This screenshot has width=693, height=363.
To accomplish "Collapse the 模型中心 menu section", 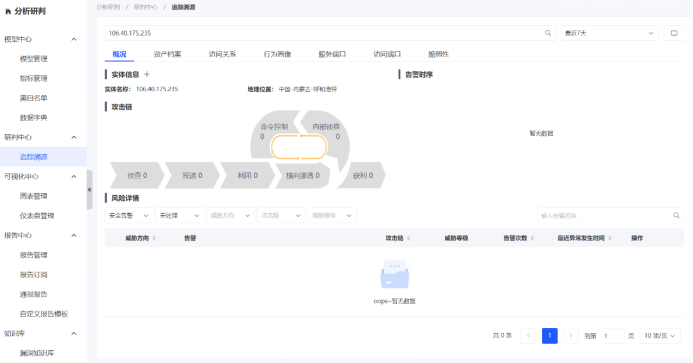I will tap(74, 39).
